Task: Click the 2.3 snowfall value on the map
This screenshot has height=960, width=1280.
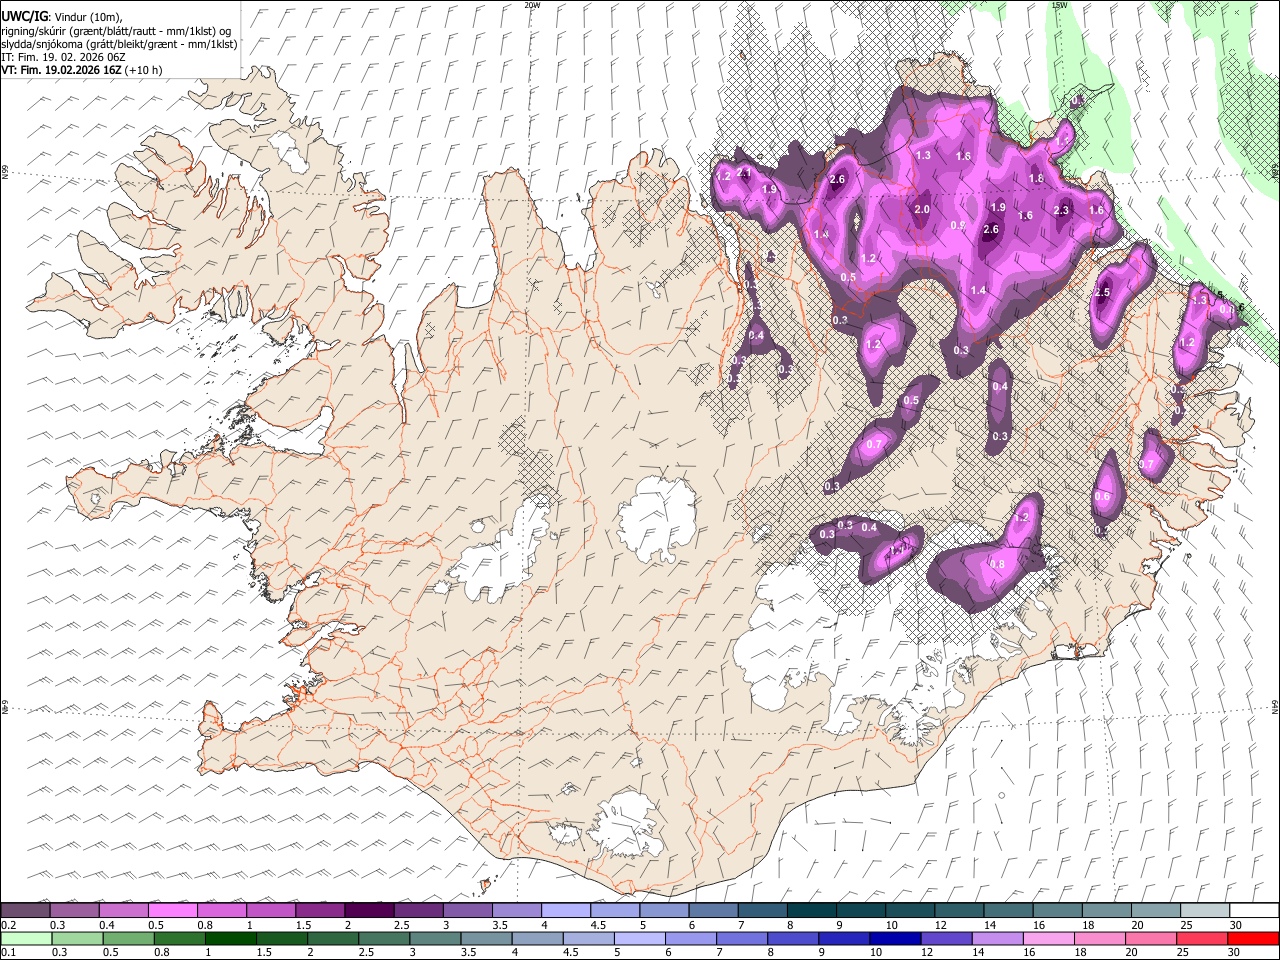Action: point(1062,210)
